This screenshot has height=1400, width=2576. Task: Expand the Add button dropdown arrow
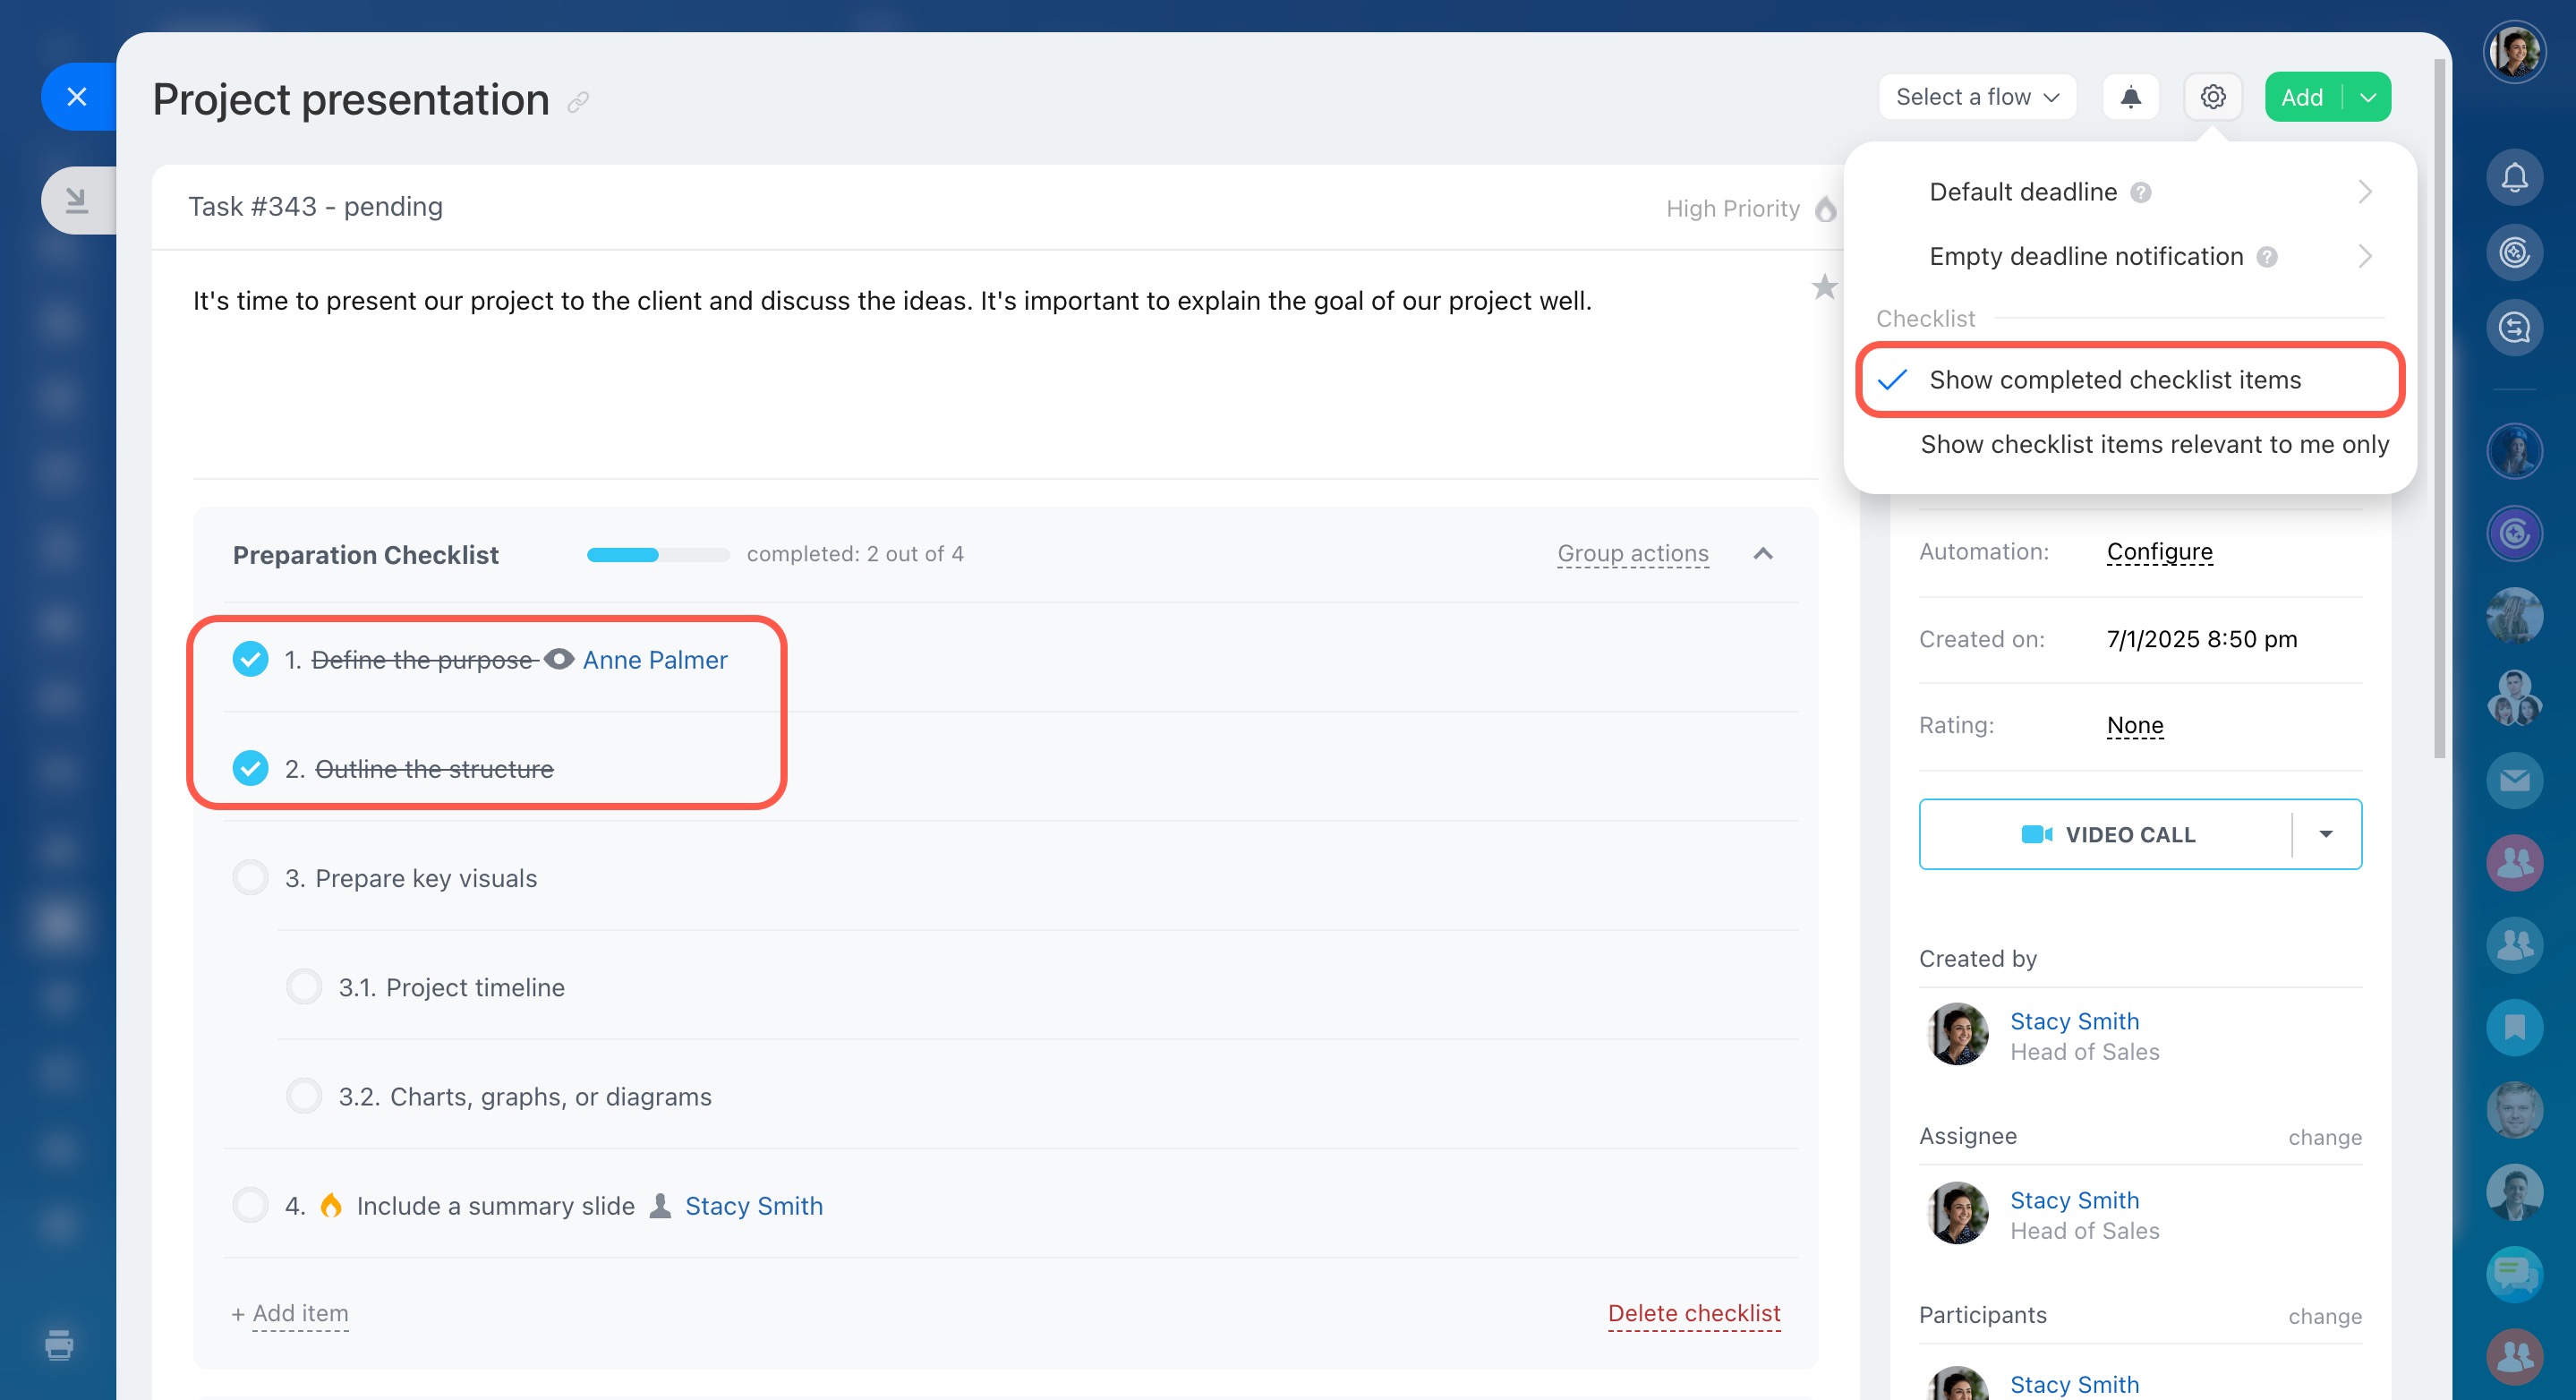coord(2367,97)
